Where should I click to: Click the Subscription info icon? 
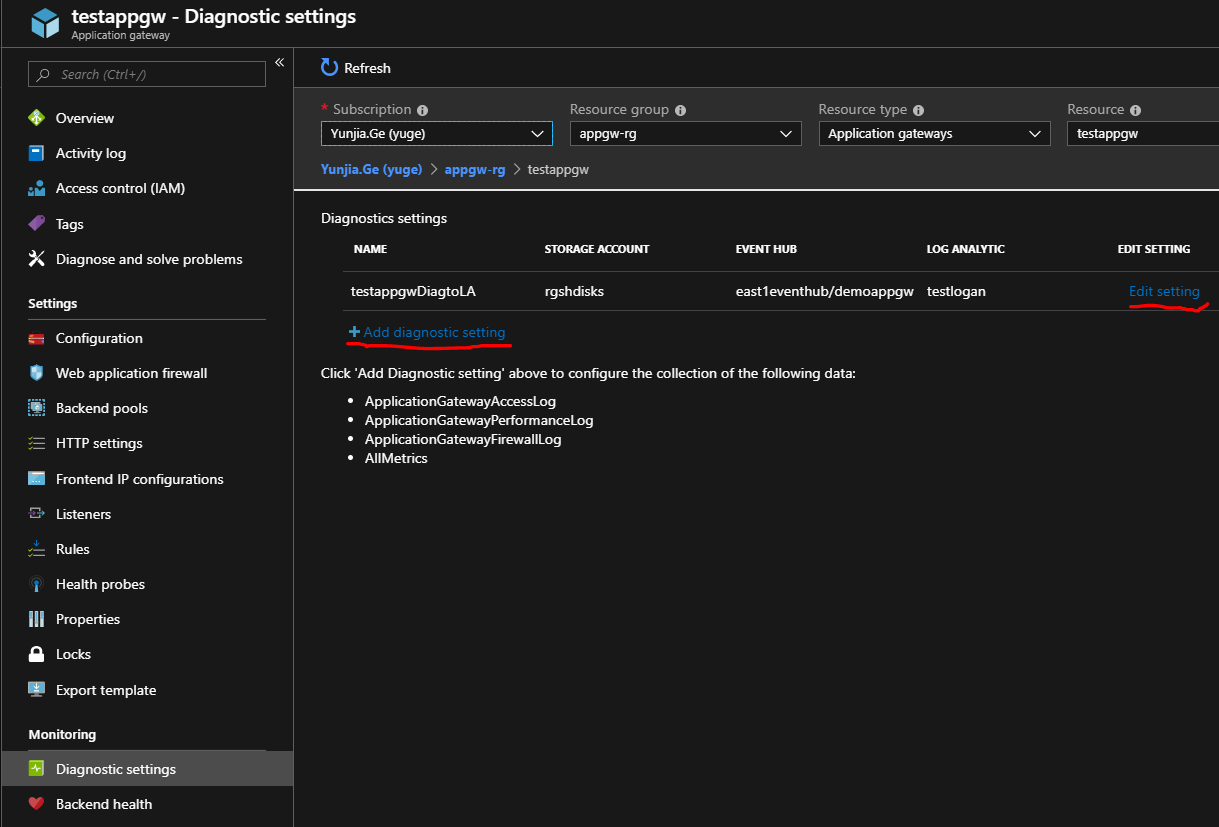point(422,110)
